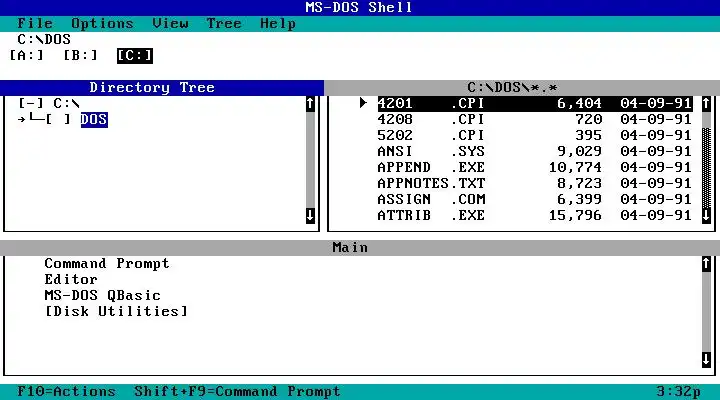
Task: Select file ASSIGN.COM
Action: [535, 199]
